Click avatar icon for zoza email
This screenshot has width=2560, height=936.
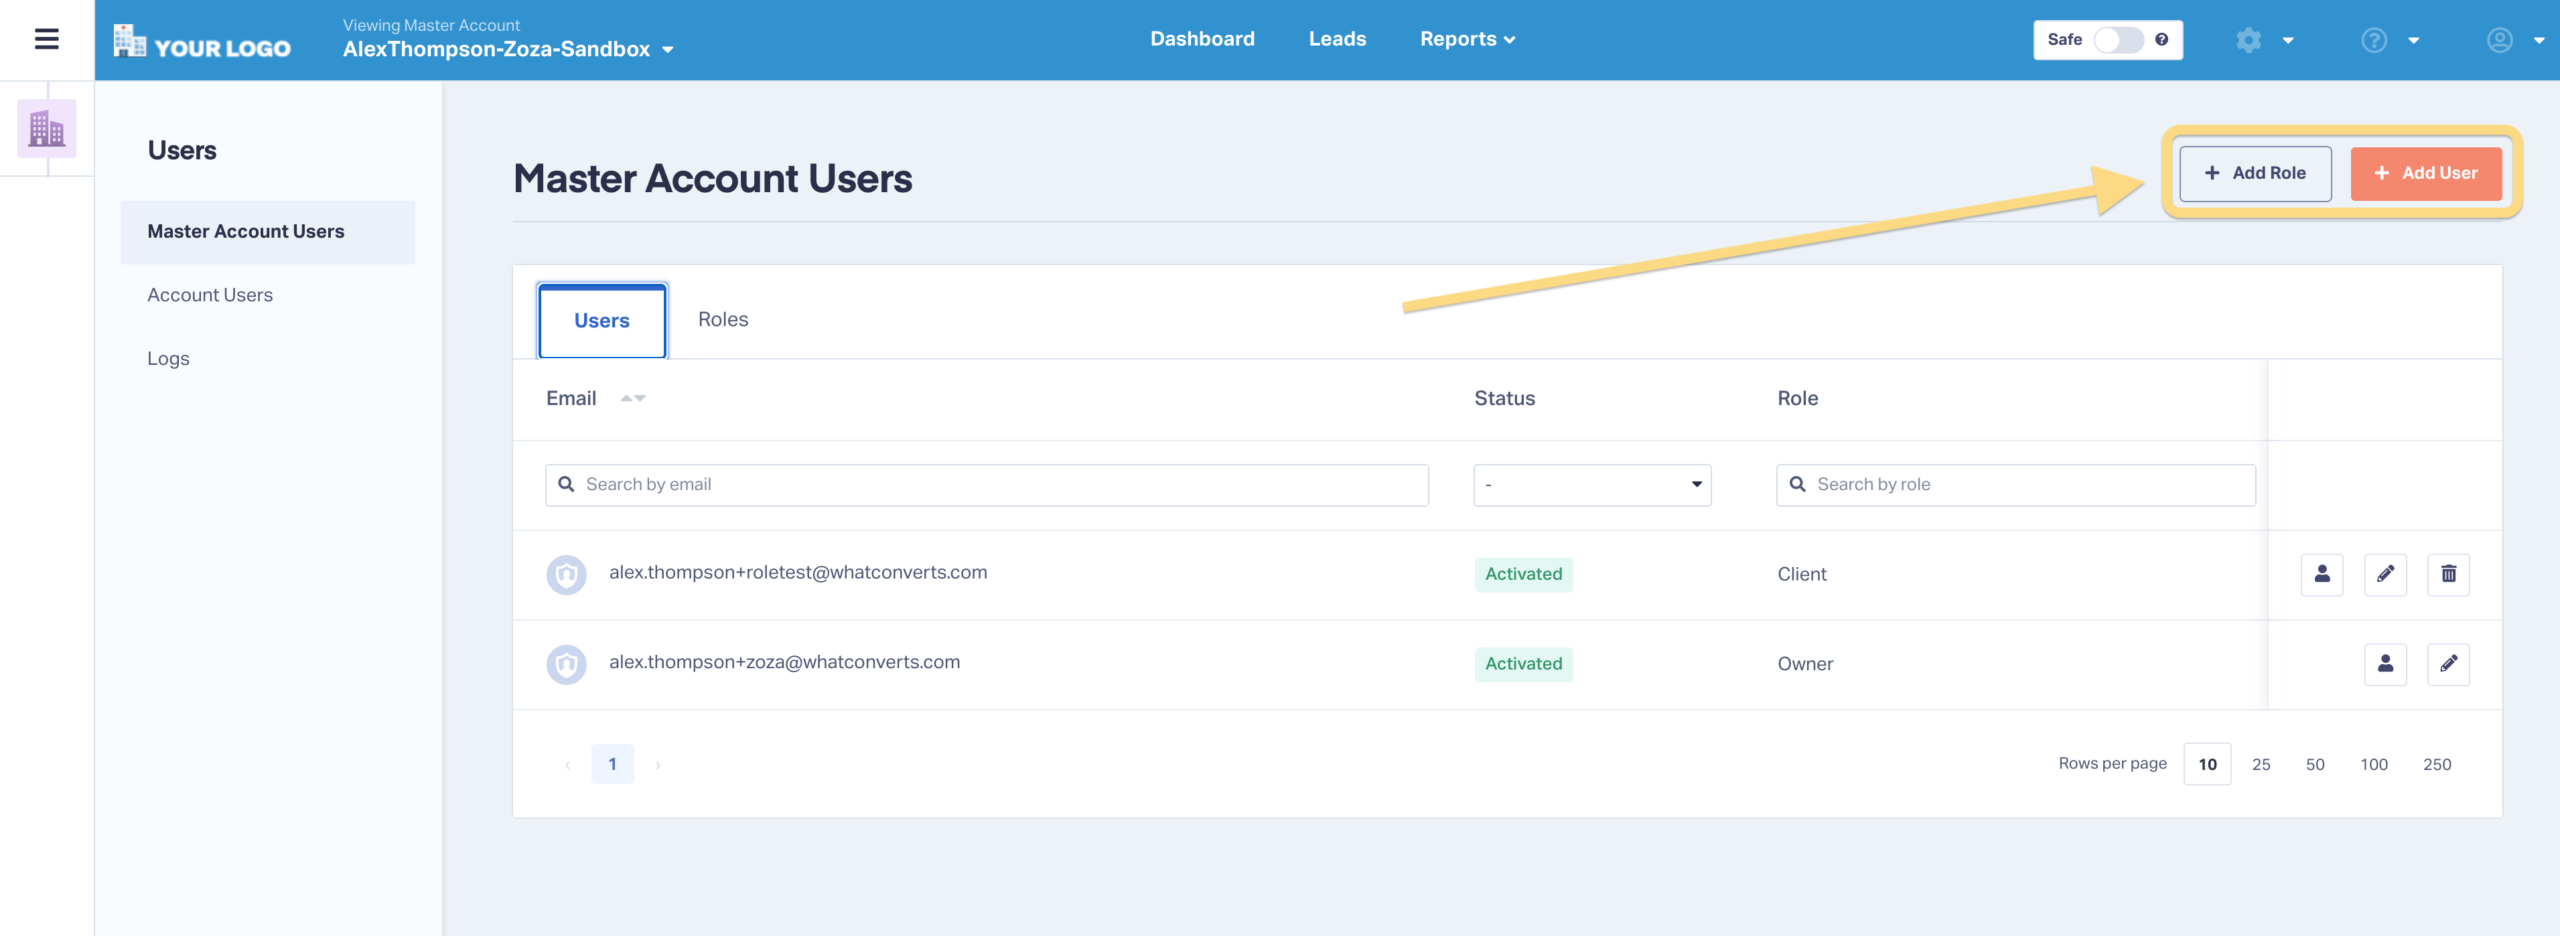point(566,664)
